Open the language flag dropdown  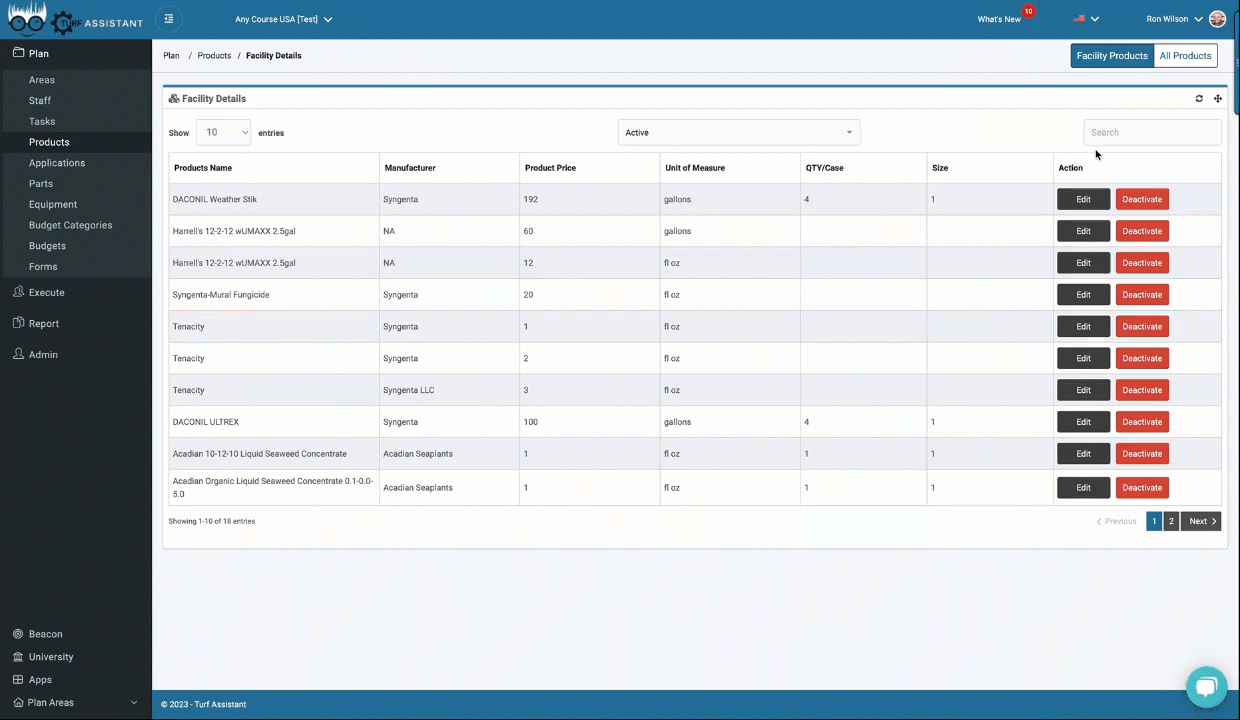point(1085,19)
